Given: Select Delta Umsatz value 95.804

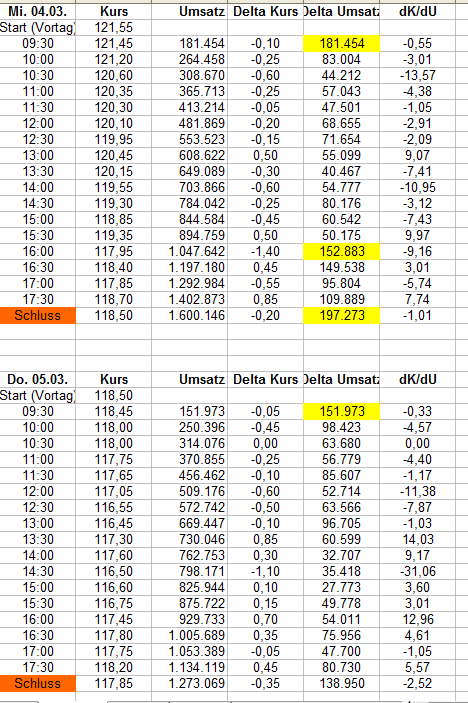Looking at the screenshot, I should click(x=342, y=283).
